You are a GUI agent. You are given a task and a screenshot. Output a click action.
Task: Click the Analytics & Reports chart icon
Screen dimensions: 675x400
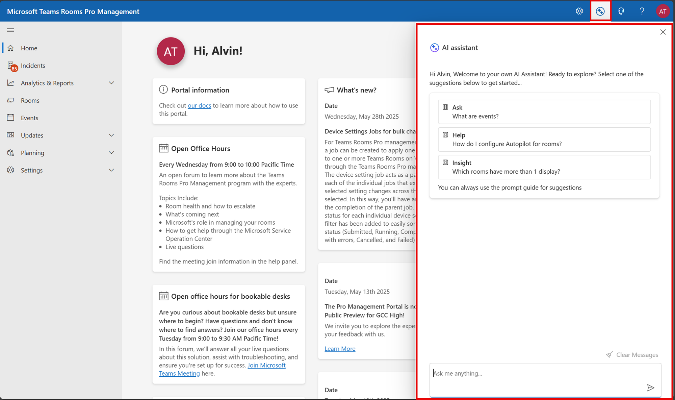click(x=11, y=83)
